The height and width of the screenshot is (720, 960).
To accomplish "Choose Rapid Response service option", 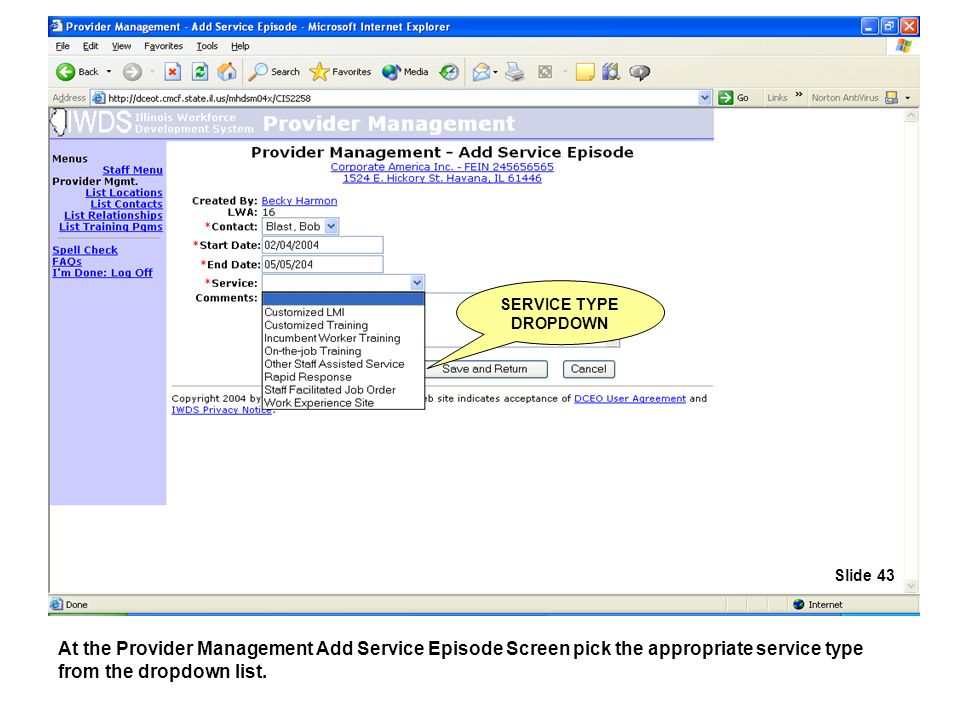I will (x=343, y=377).
